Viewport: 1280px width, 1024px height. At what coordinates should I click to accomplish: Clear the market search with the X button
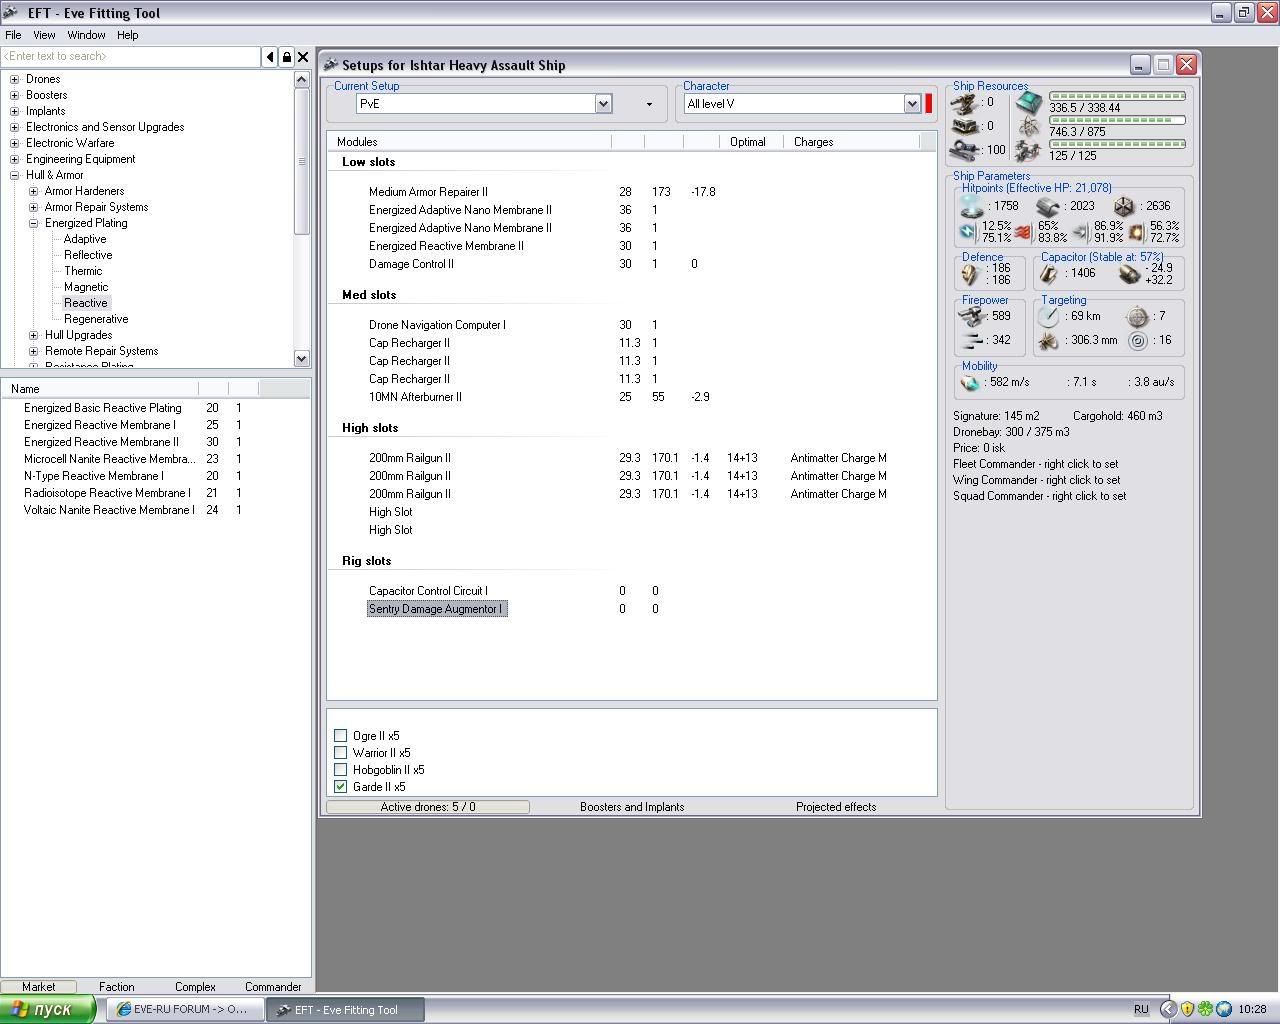[303, 57]
